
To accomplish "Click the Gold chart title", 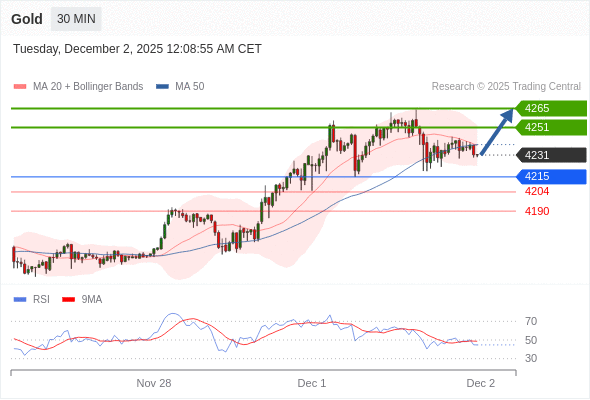I will [x=27, y=19].
